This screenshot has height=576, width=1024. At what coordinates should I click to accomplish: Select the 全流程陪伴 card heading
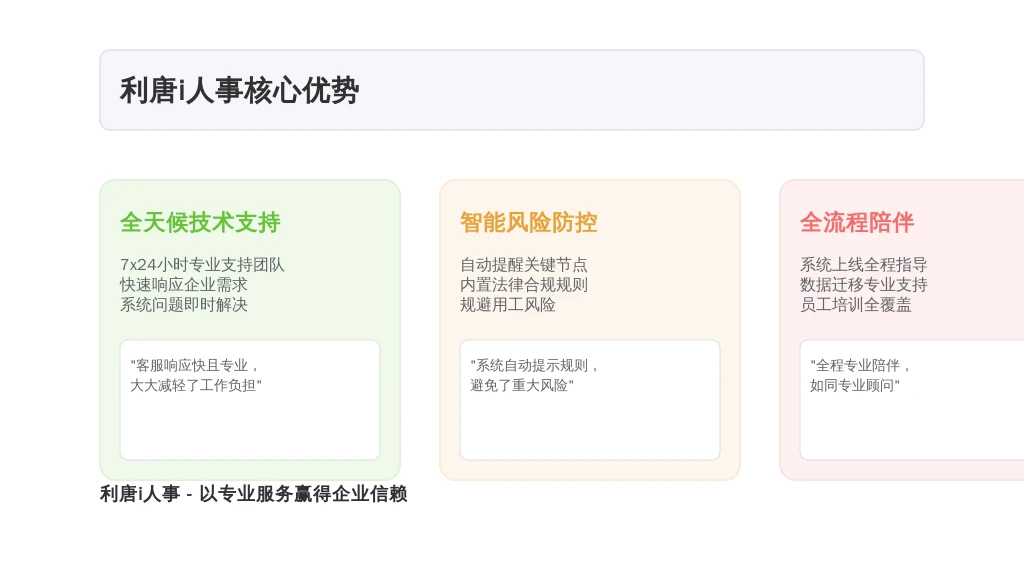[x=857, y=222]
